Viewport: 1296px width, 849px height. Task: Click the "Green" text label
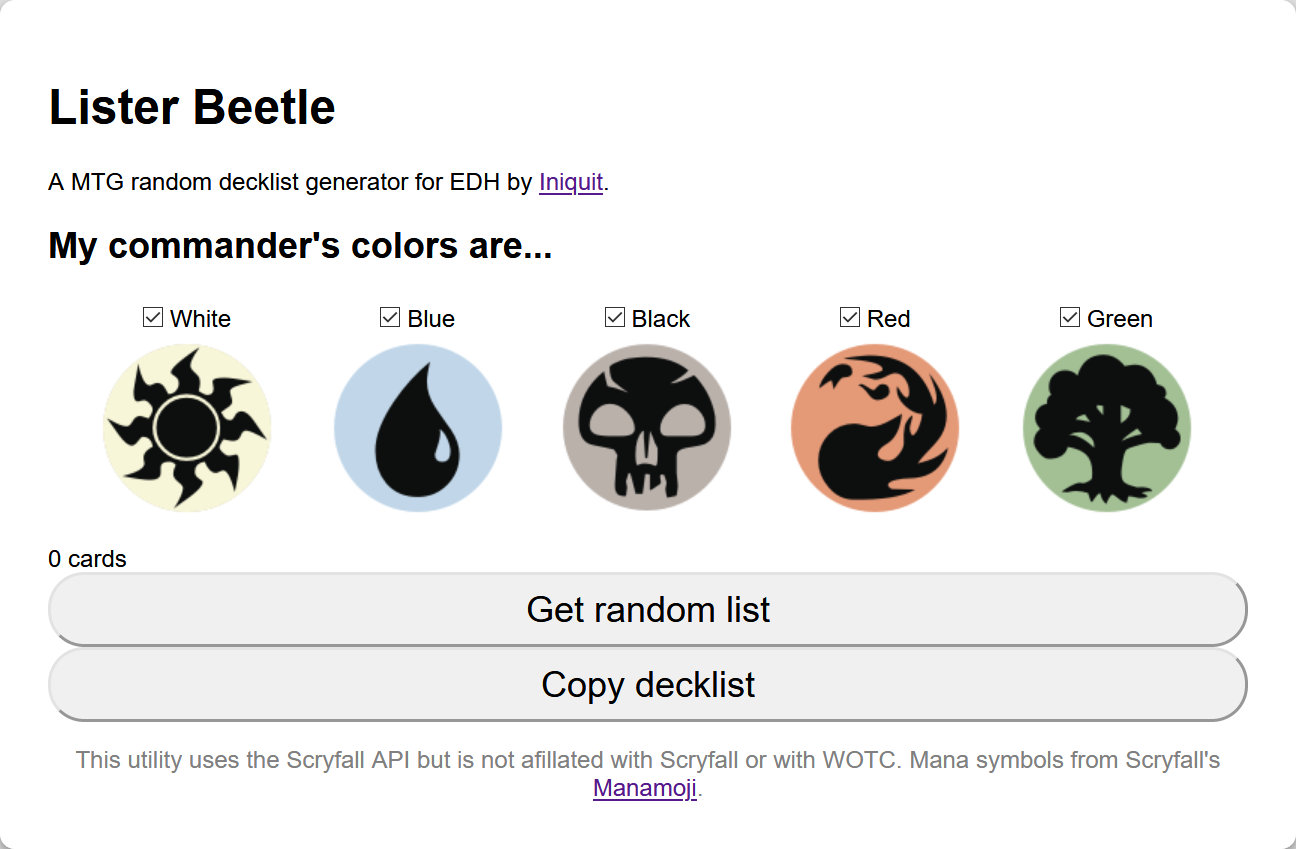click(x=1120, y=319)
